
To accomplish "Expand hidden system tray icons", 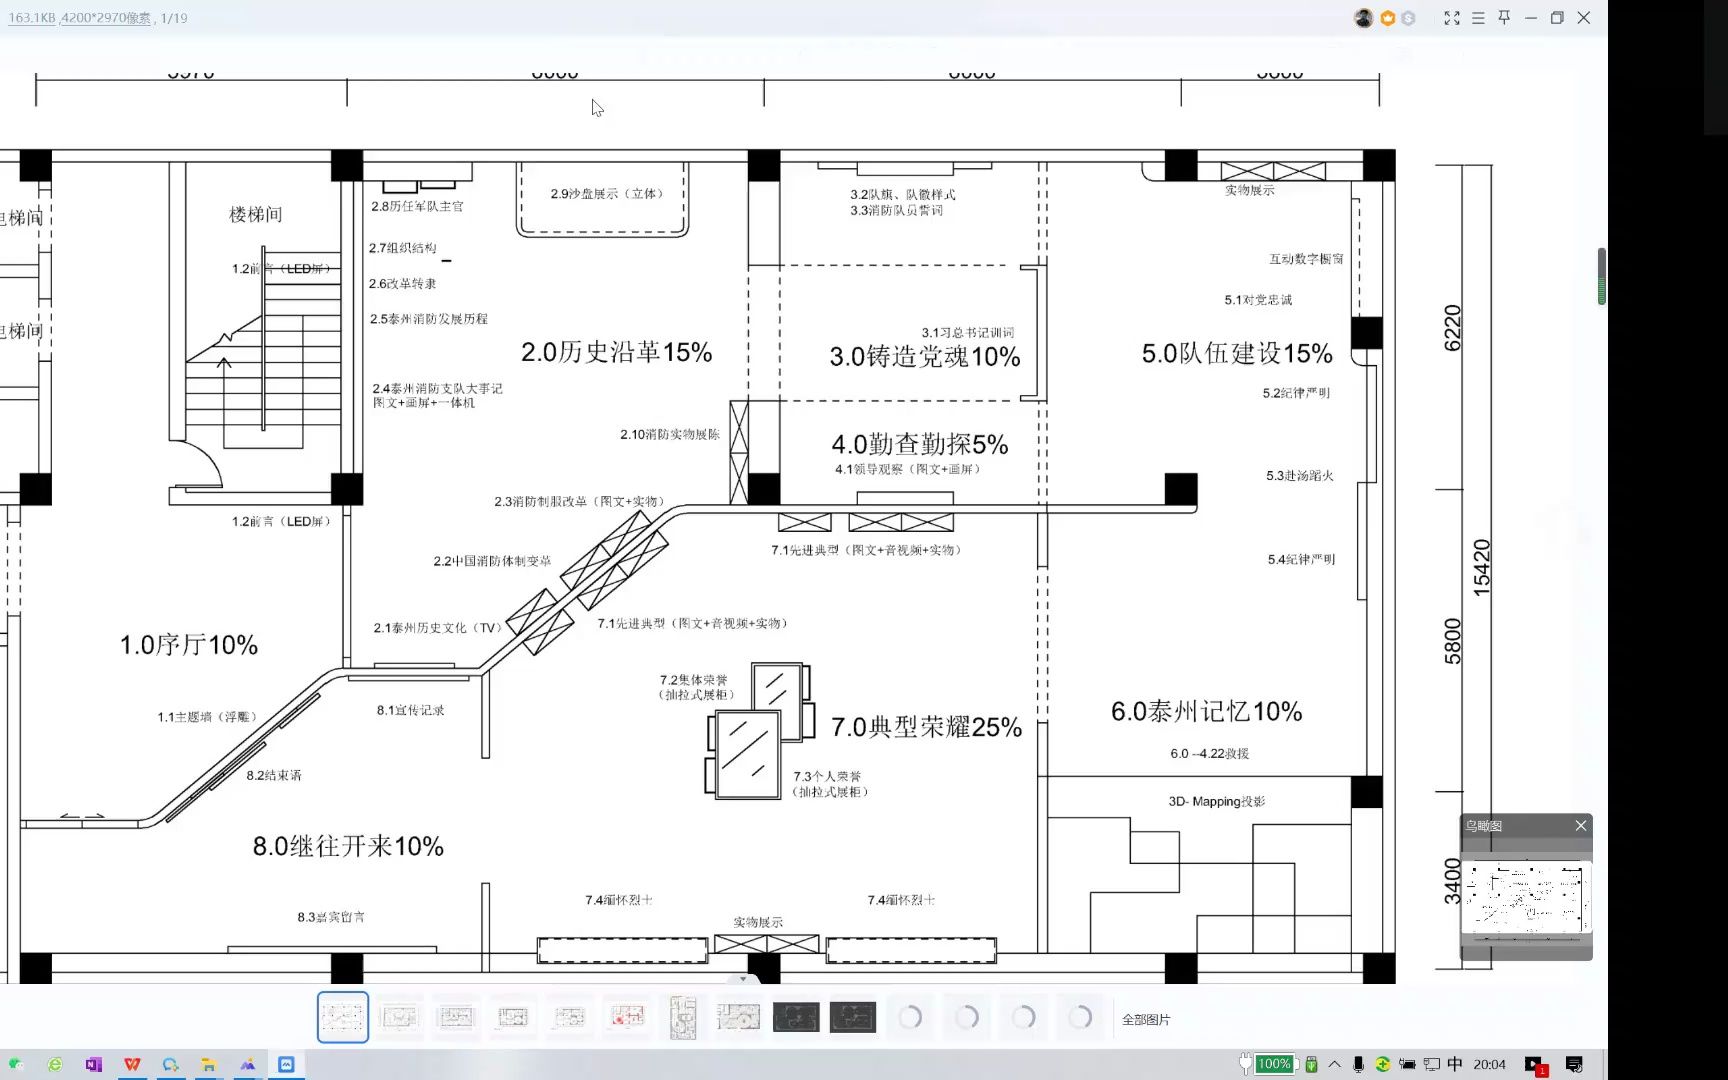I will [x=1335, y=1064].
